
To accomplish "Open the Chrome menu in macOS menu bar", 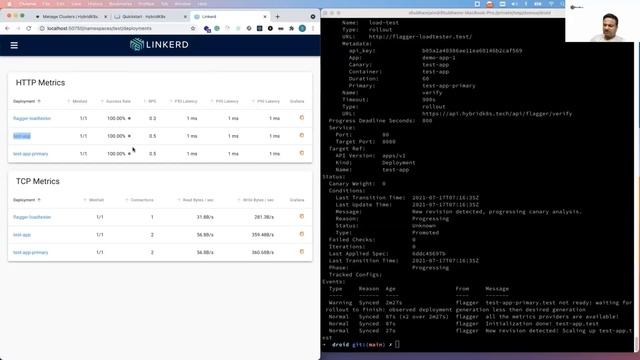I will (28, 4).
